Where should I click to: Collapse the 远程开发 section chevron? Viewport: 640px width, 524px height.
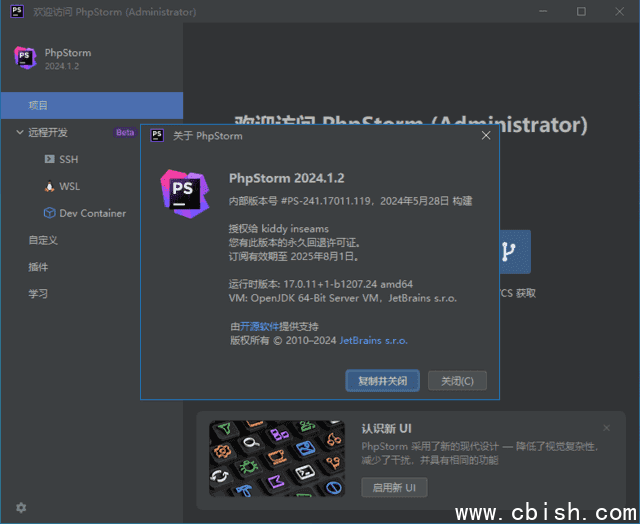(x=19, y=132)
